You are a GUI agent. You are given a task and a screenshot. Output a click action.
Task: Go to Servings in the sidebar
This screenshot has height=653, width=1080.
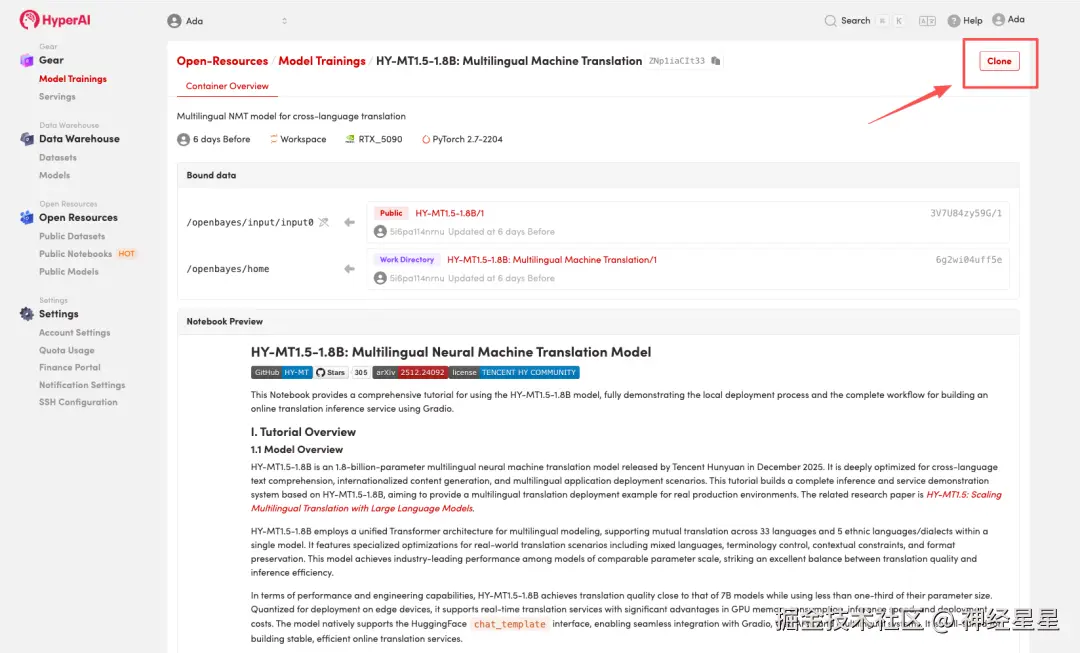pyautogui.click(x=57, y=96)
